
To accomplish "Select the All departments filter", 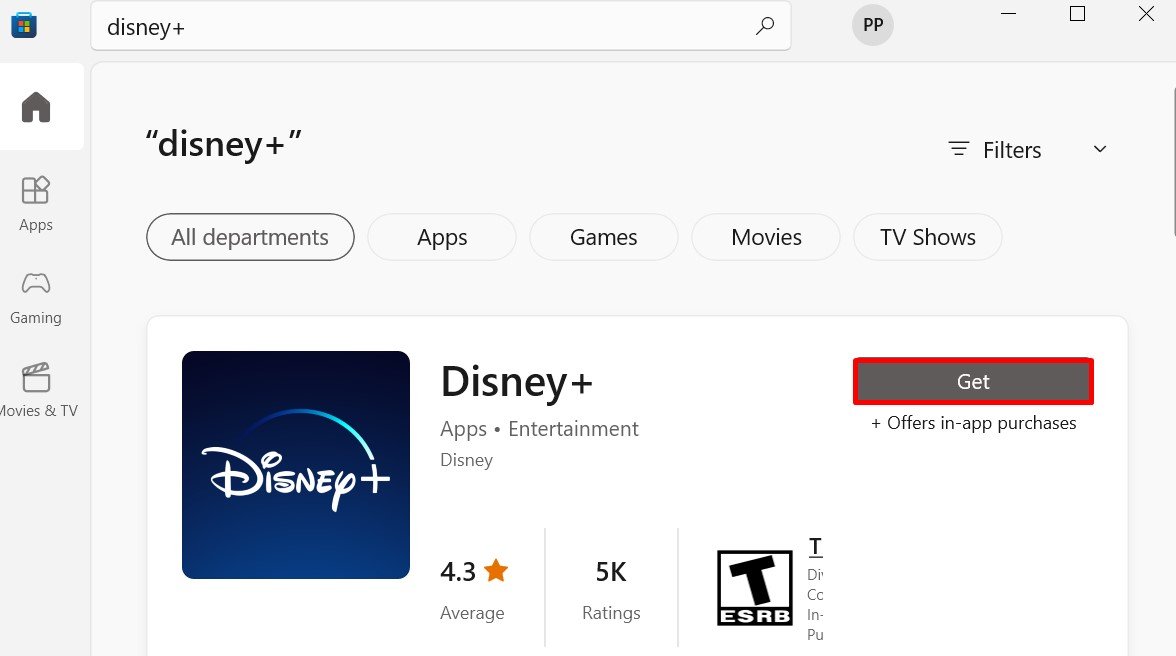I will click(x=250, y=237).
